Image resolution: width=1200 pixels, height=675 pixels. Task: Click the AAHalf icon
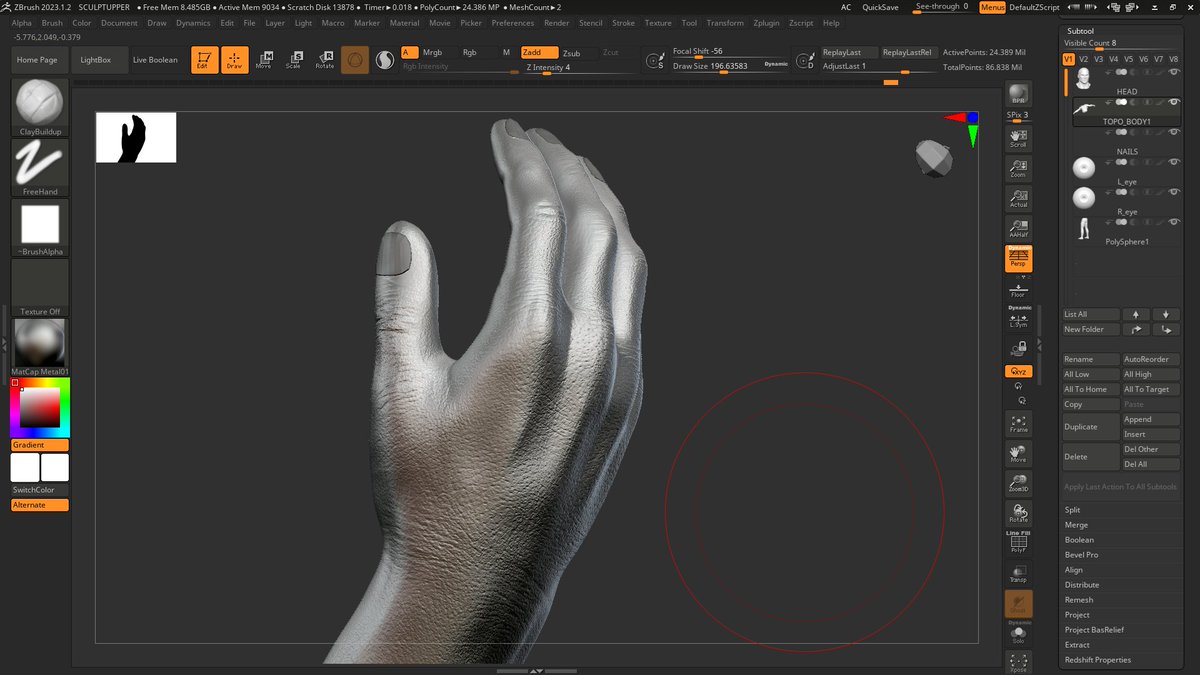[x=1018, y=227]
